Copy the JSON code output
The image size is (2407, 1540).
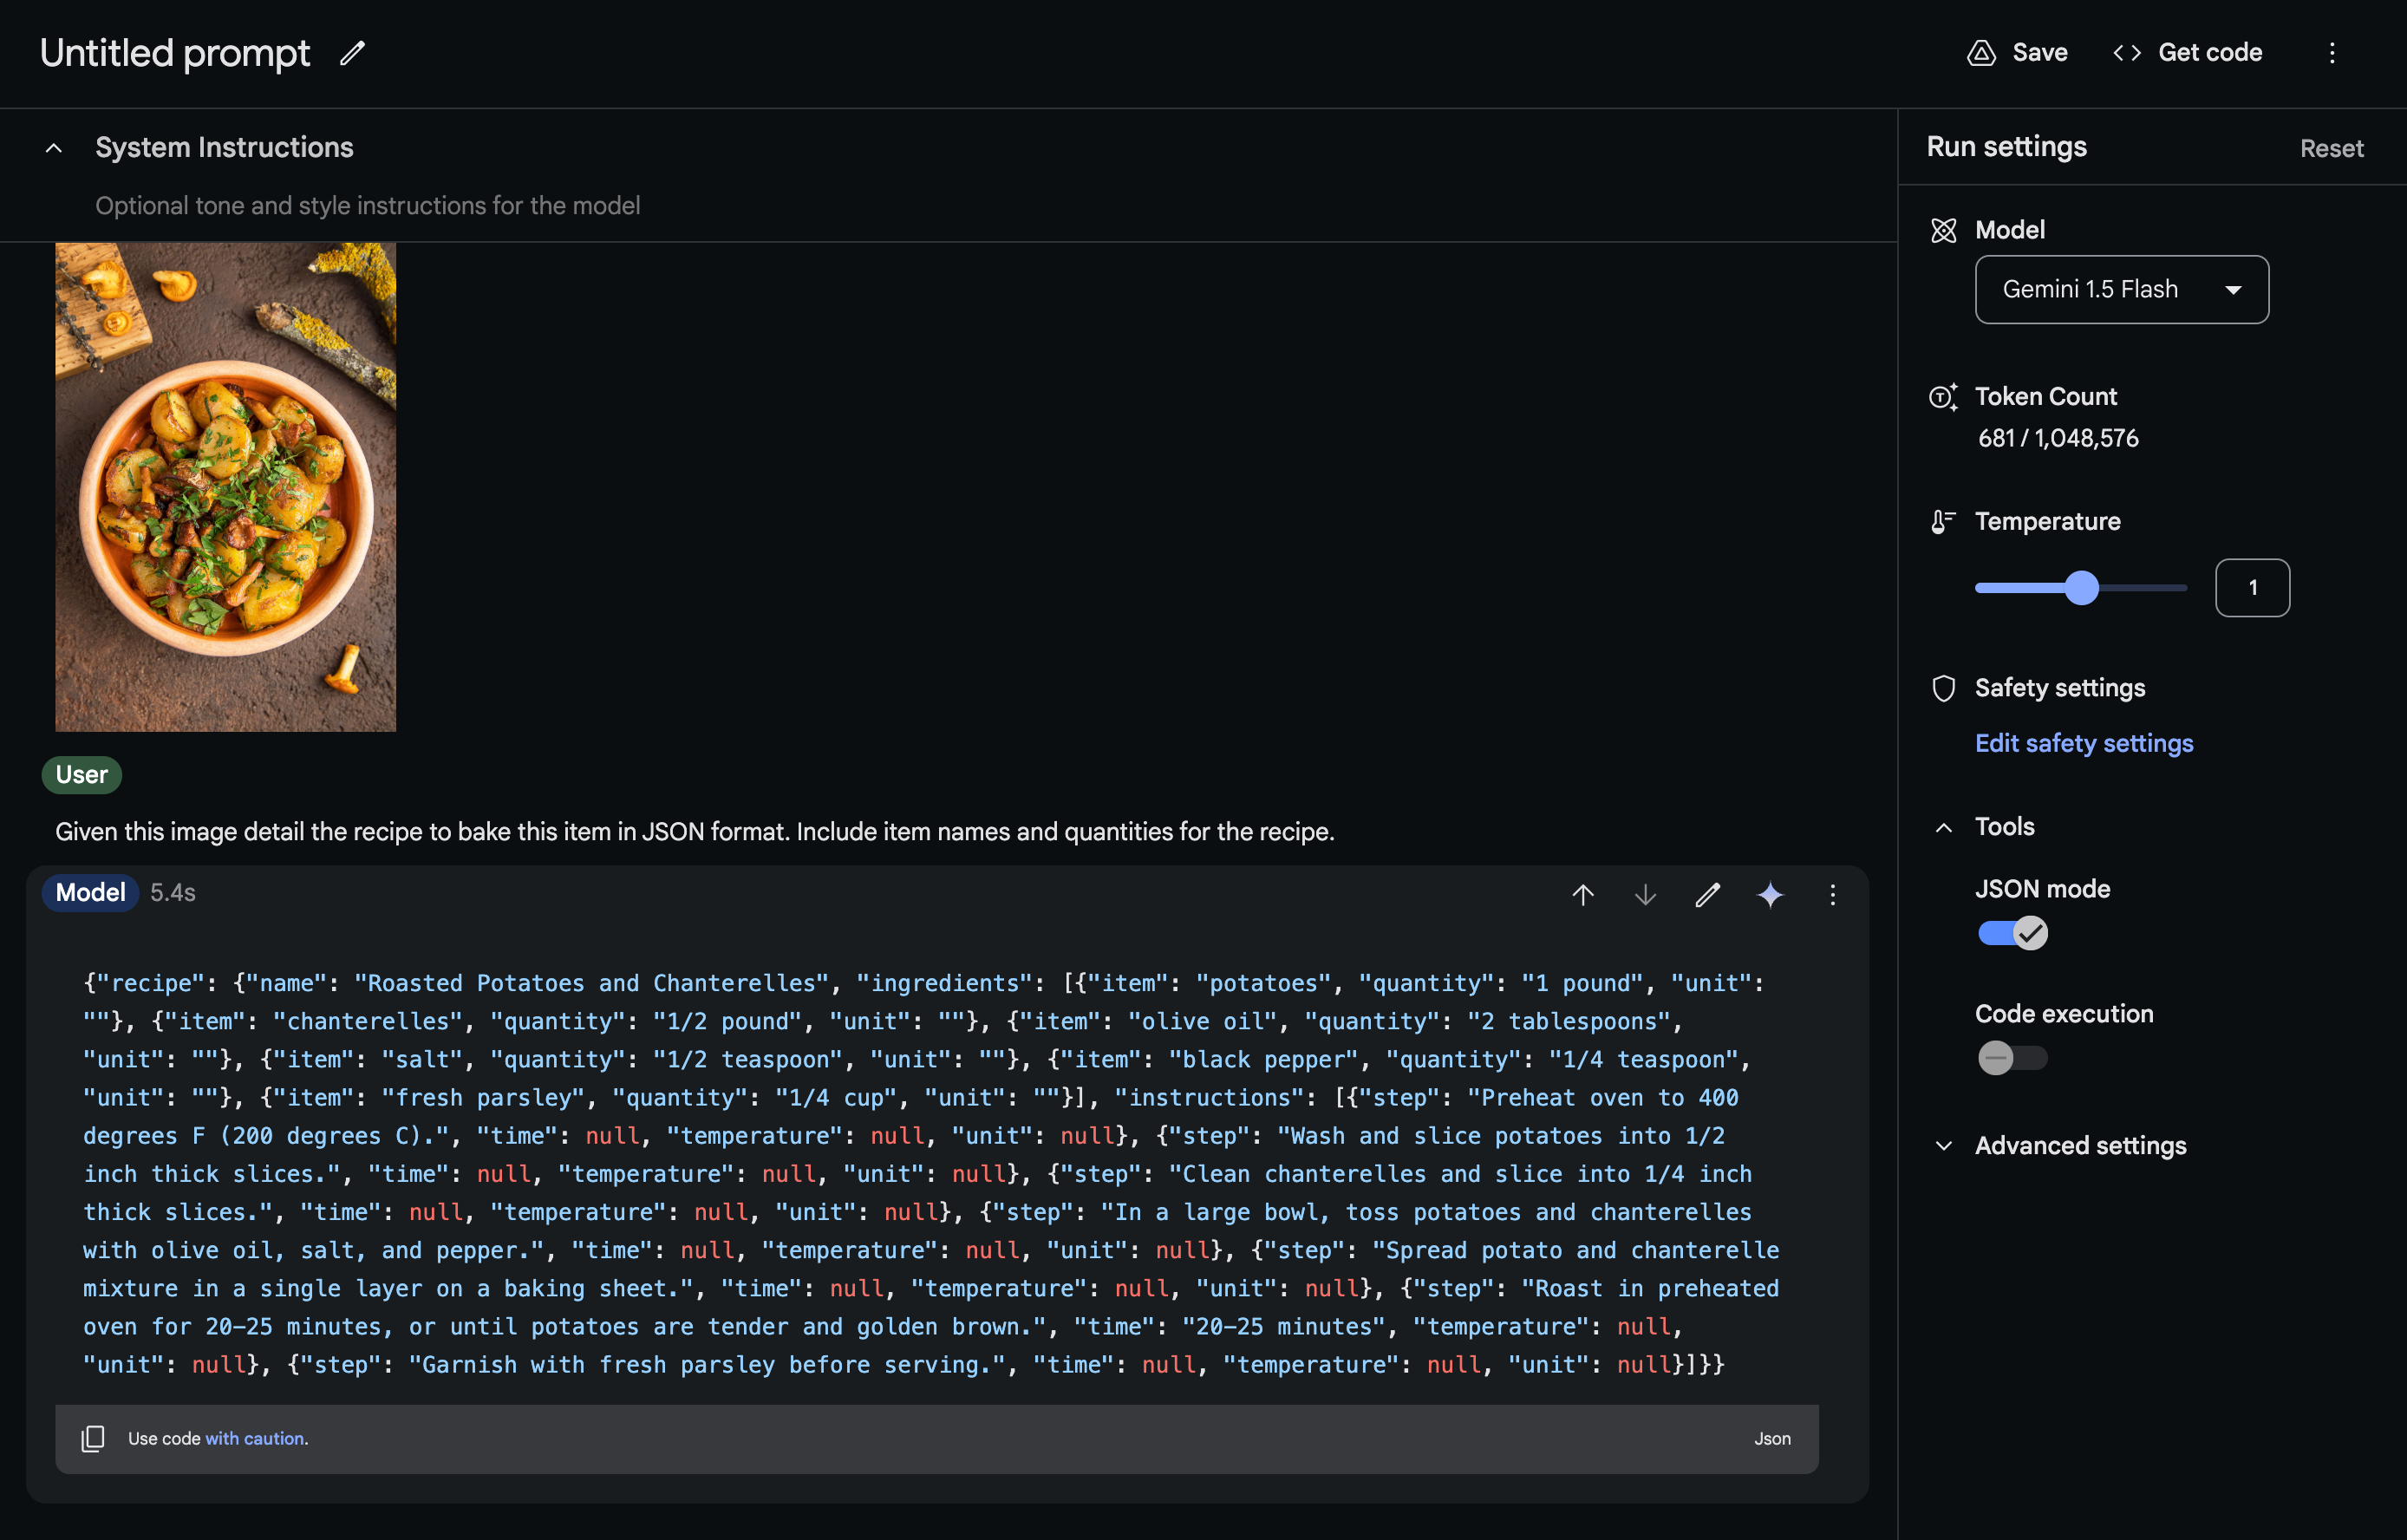click(92, 1438)
